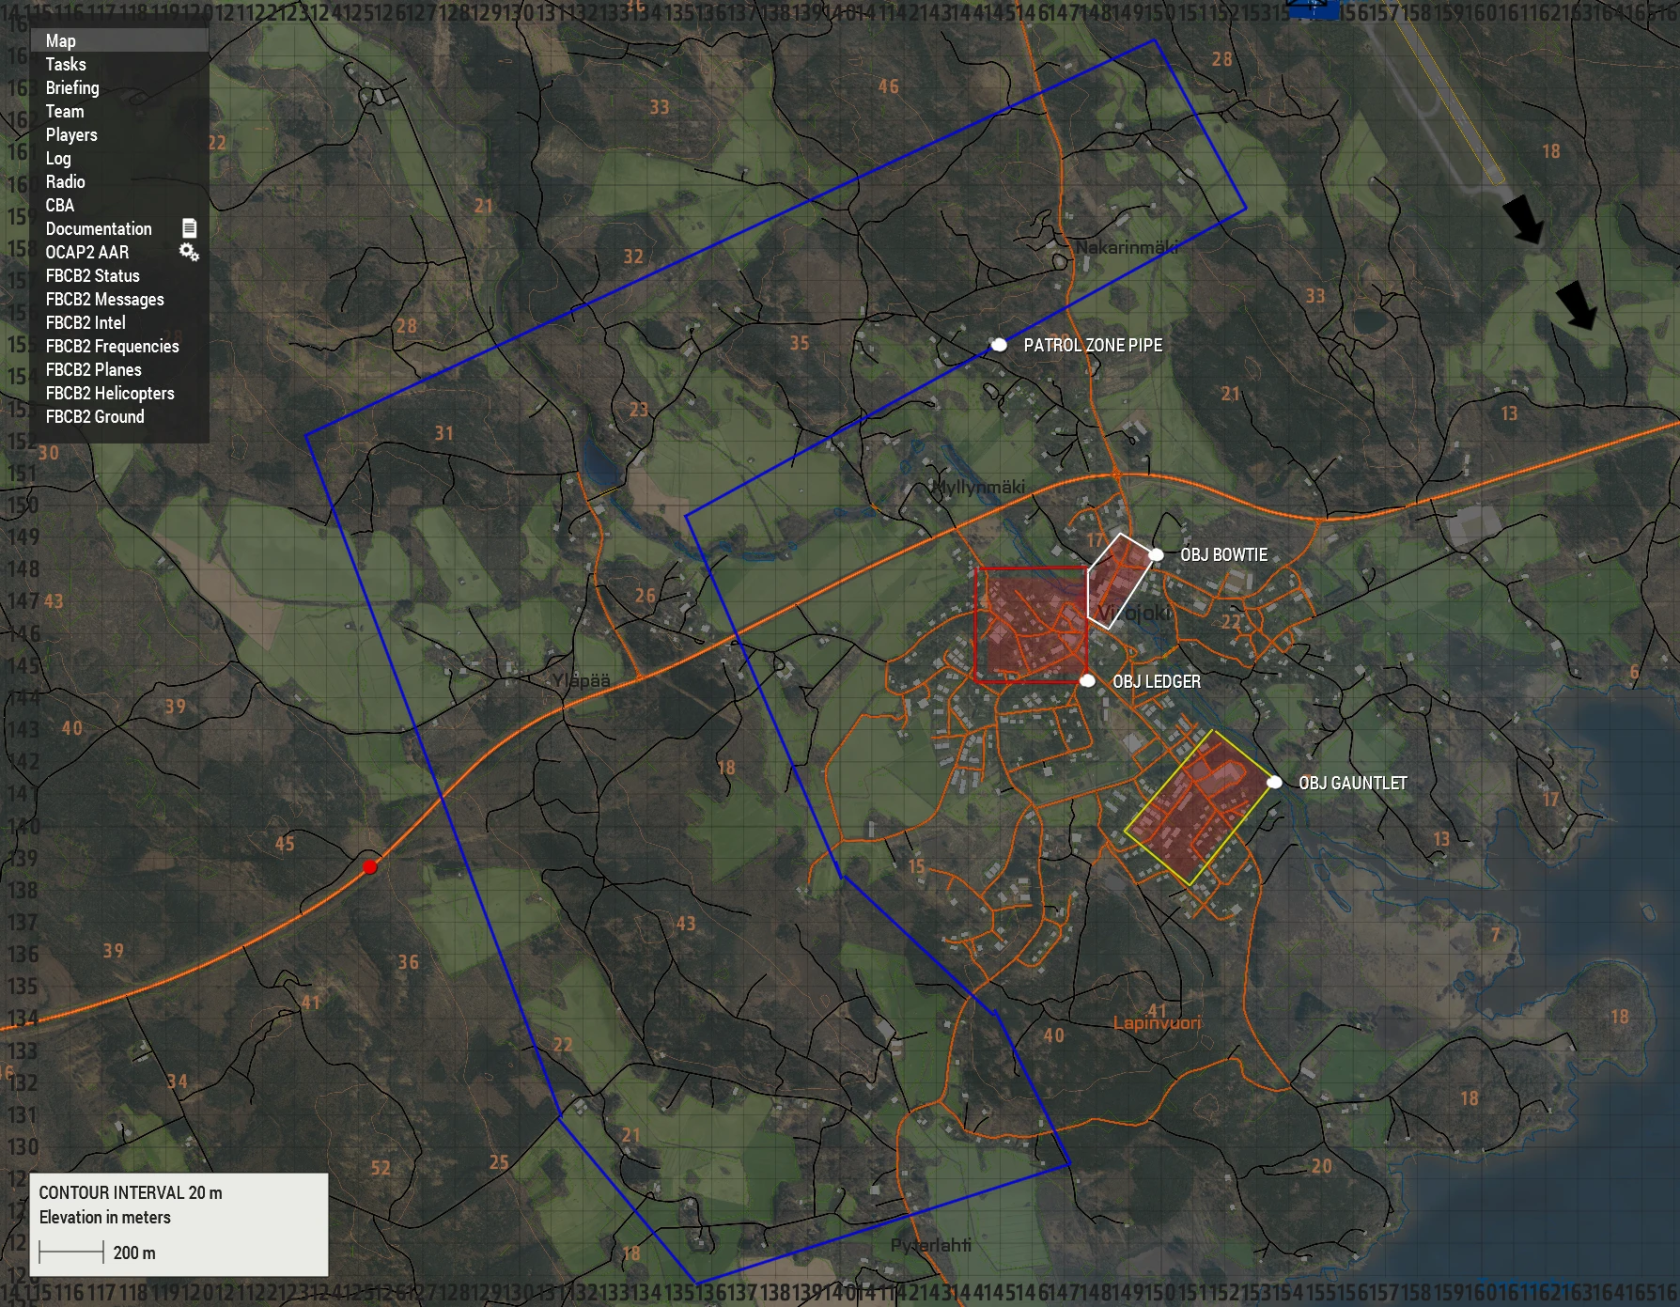Open the Players list
Screen dimensions: 1680x1307
71,135
